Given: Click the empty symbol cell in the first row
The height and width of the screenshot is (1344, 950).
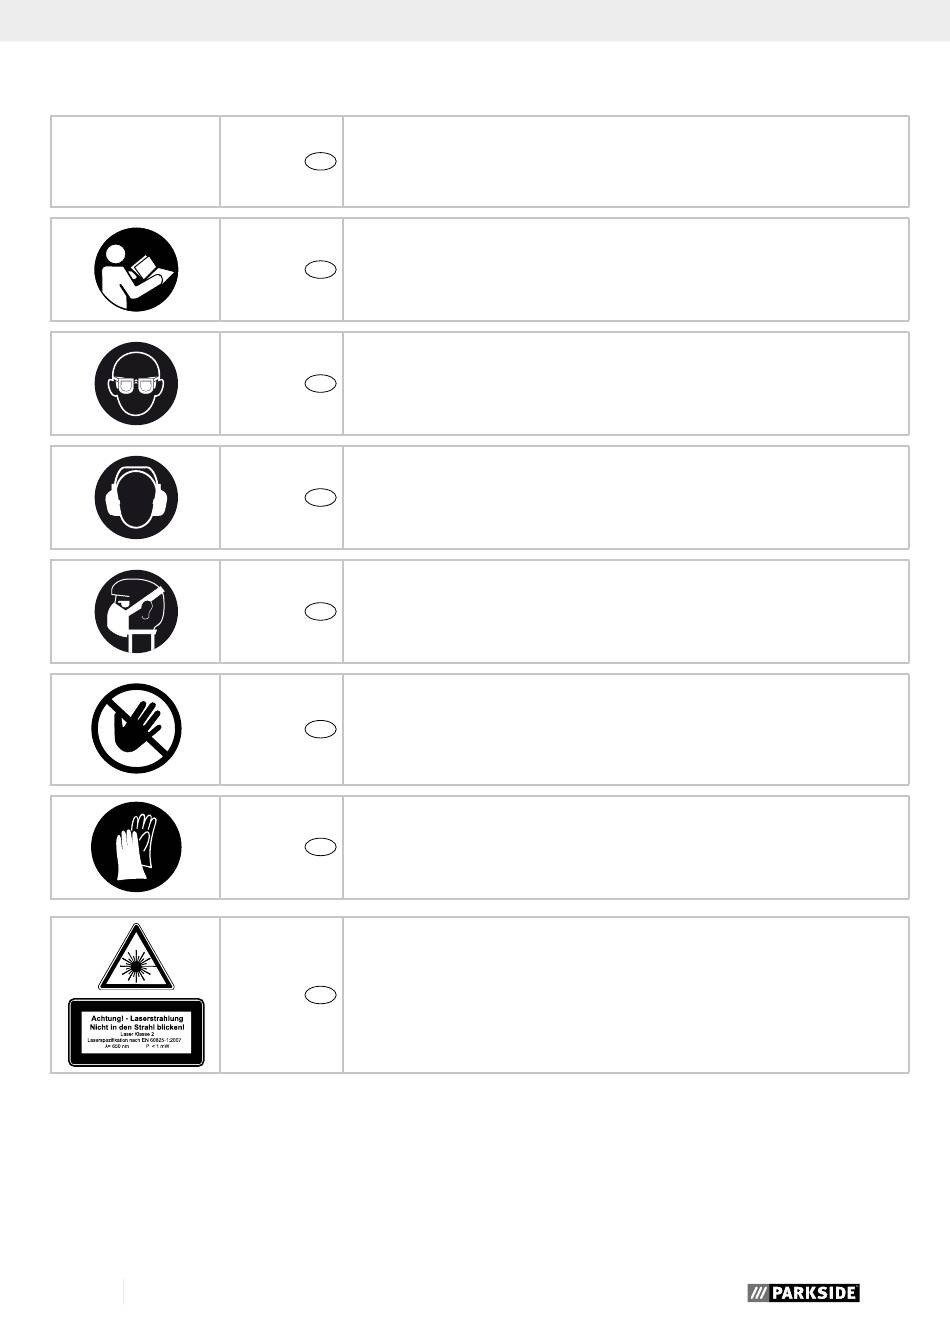Looking at the screenshot, I should (x=136, y=161).
